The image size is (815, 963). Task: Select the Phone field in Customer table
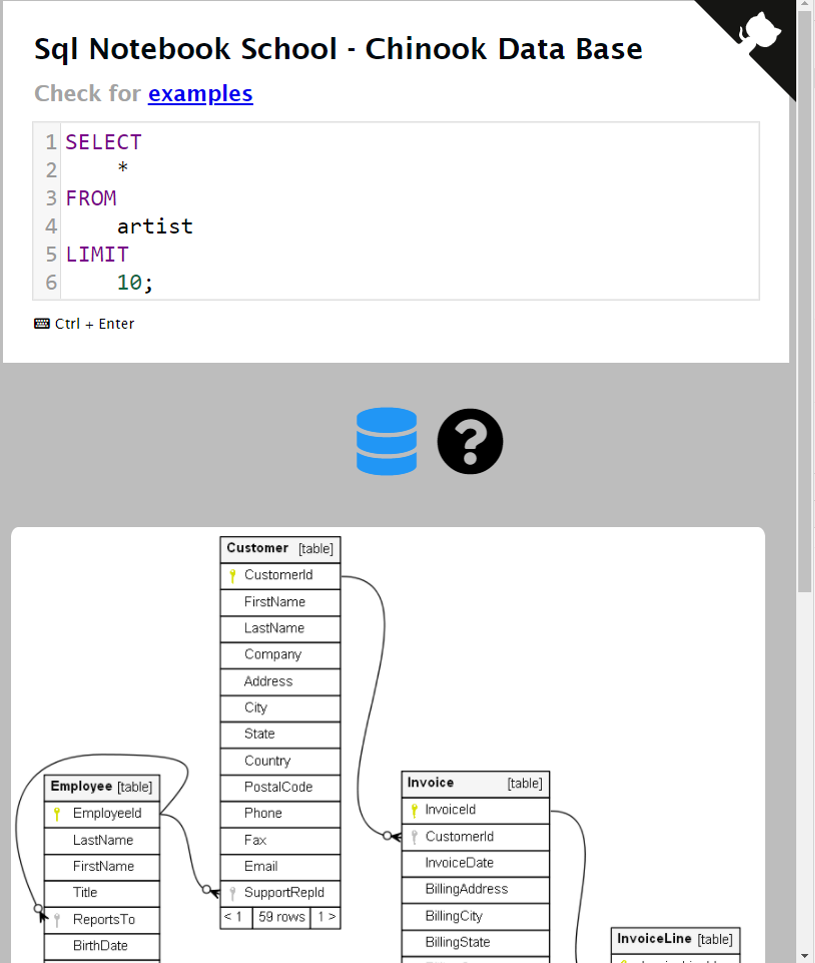pyautogui.click(x=280, y=813)
